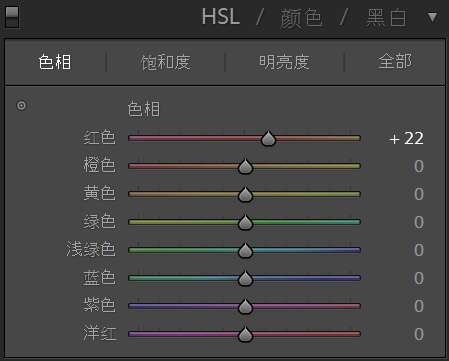449x361 pixels.
Task: Select the HSL mode in the panel header
Action: pos(221,17)
